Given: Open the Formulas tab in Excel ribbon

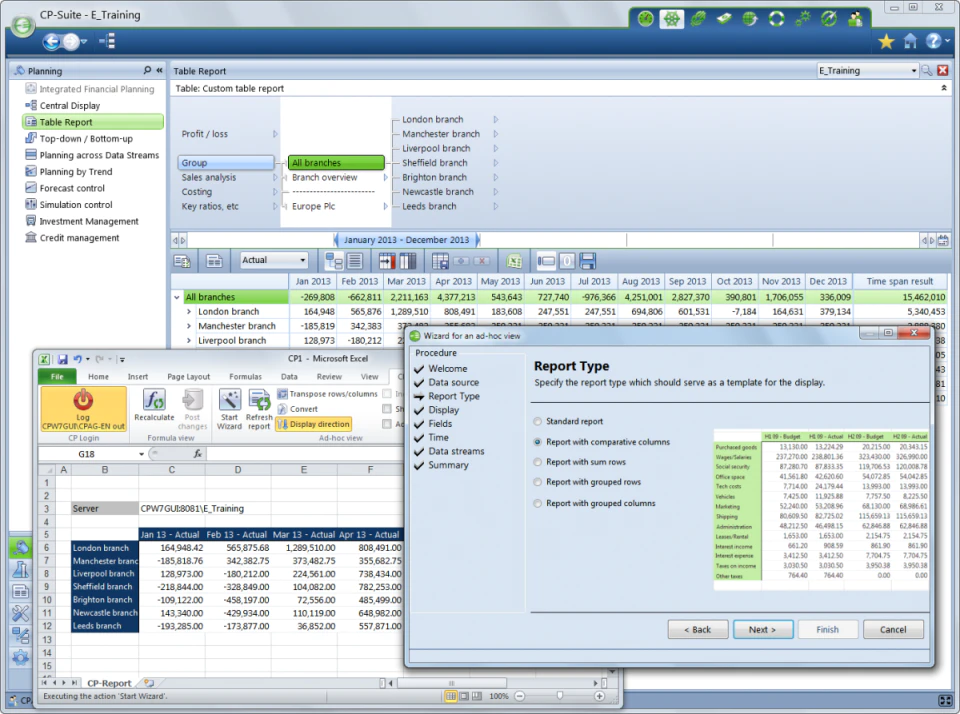Looking at the screenshot, I should pos(246,377).
